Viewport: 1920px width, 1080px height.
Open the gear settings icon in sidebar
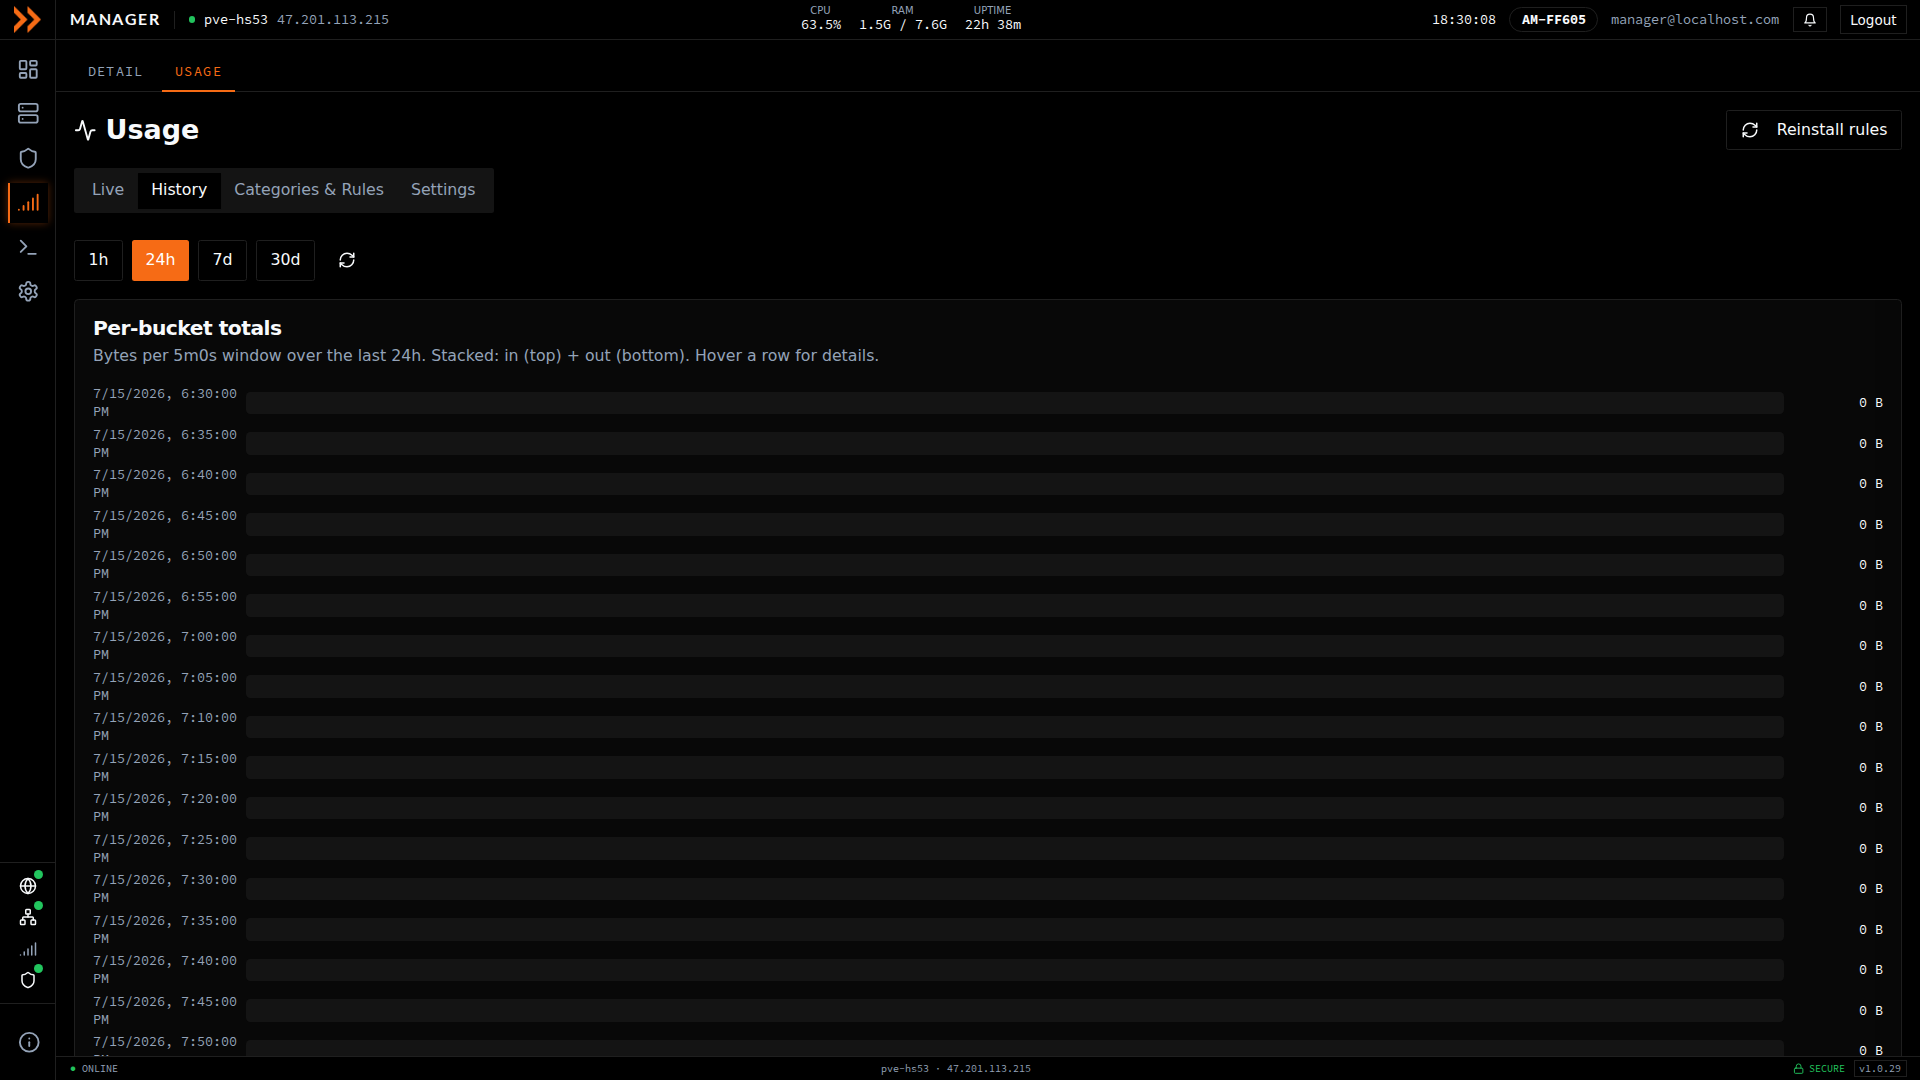coord(28,291)
